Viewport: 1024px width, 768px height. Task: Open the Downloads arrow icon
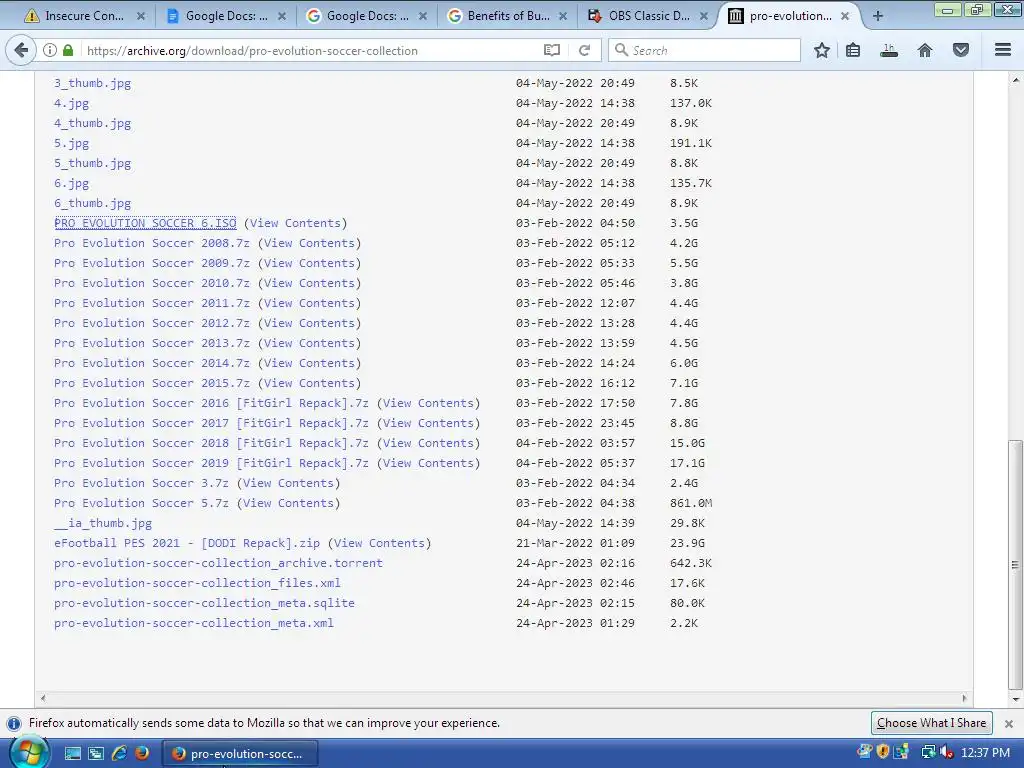point(889,50)
